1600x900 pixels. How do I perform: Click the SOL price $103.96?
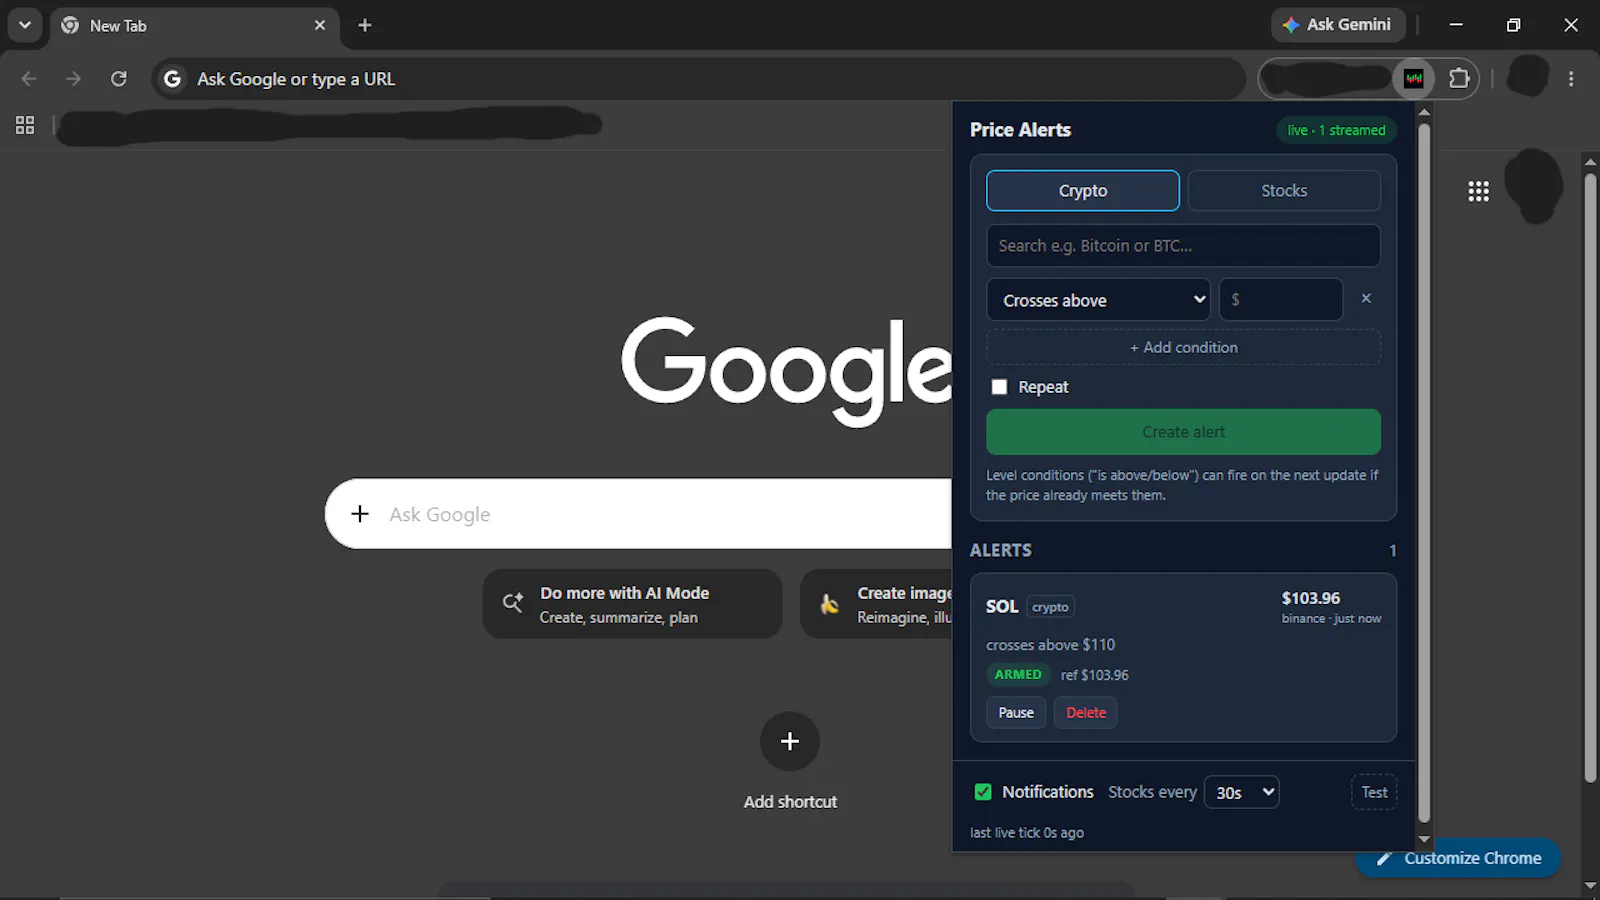tap(1311, 598)
